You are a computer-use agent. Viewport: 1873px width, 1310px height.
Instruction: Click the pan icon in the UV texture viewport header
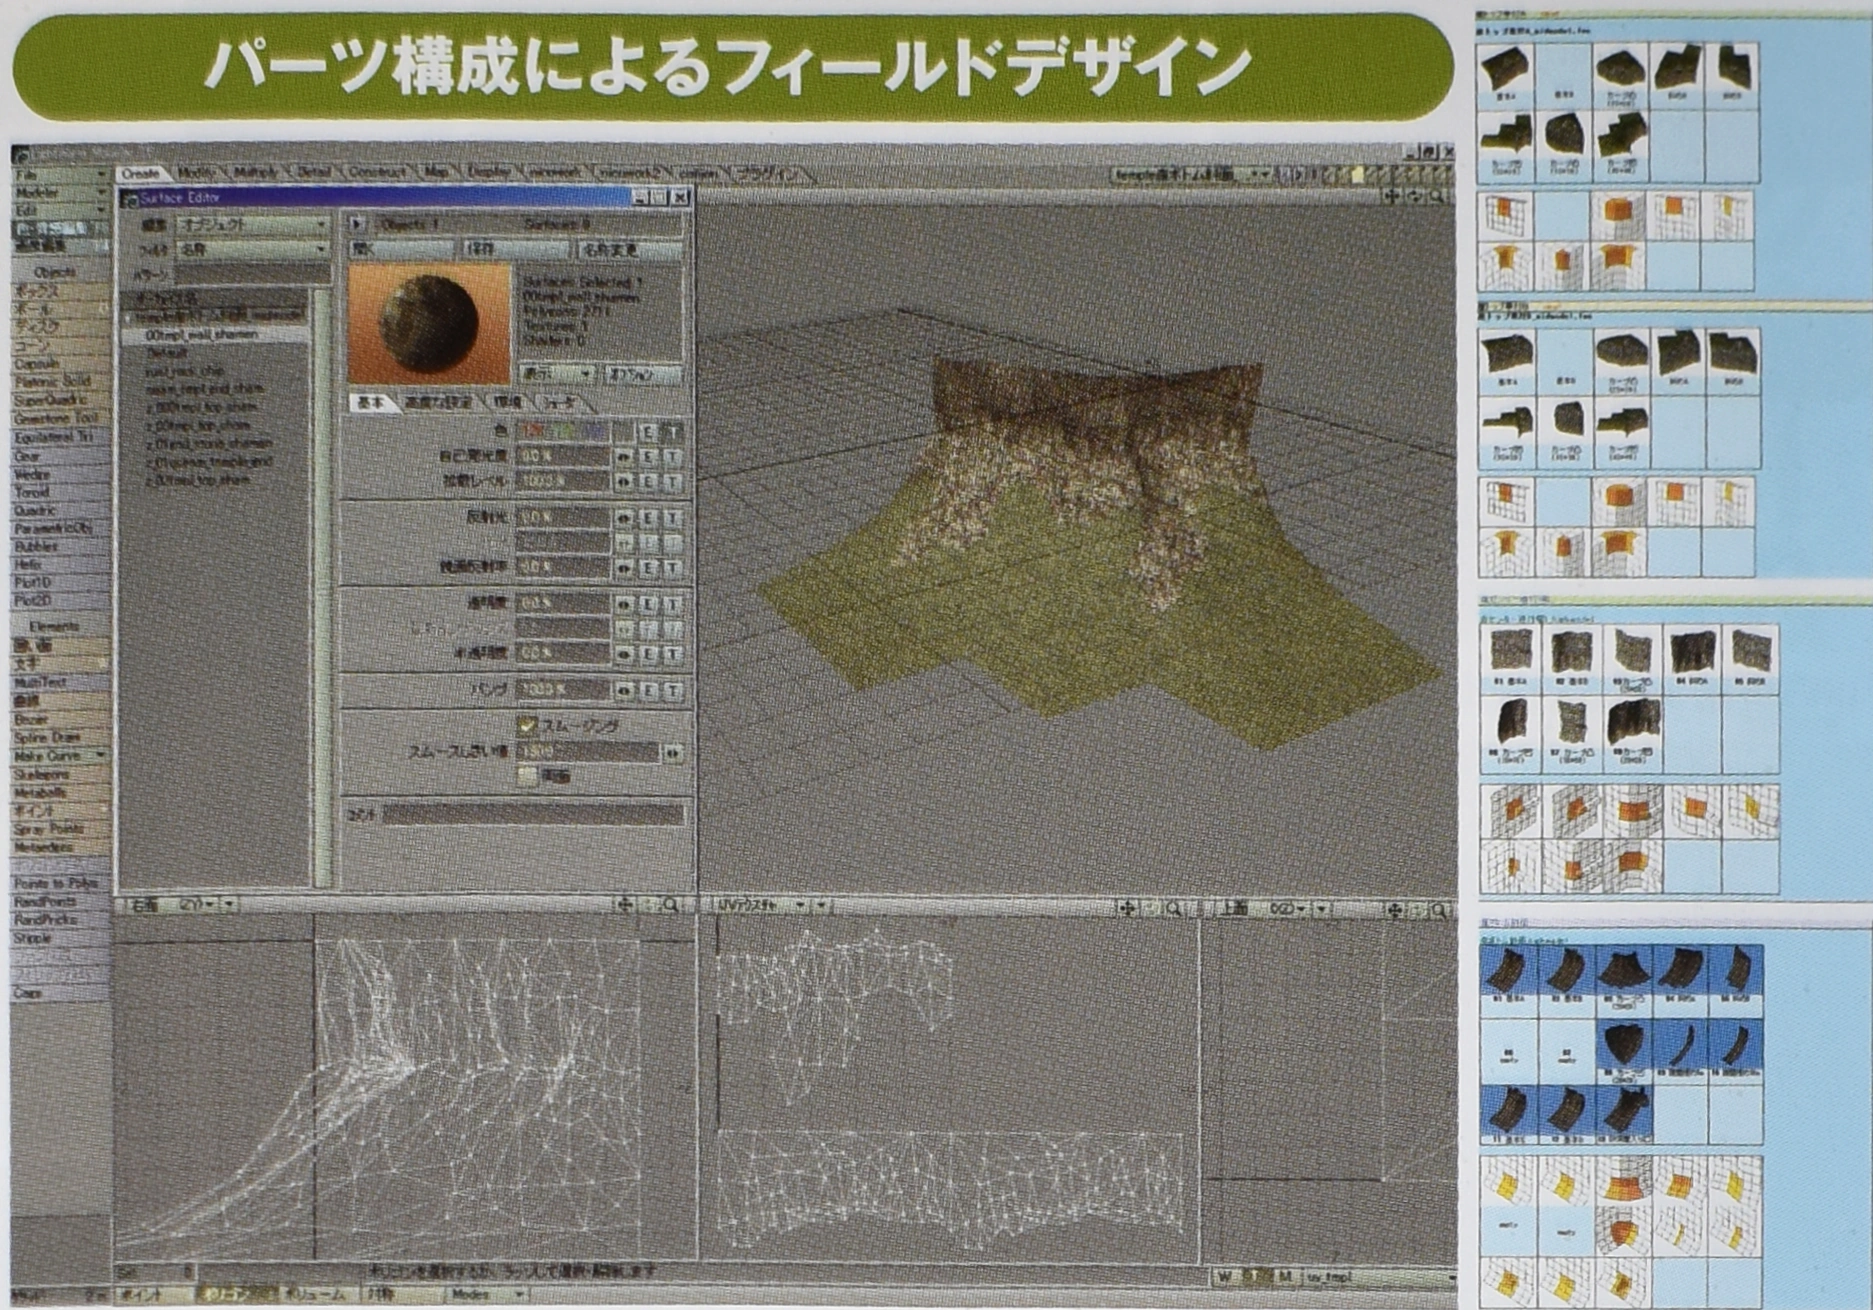[1128, 908]
